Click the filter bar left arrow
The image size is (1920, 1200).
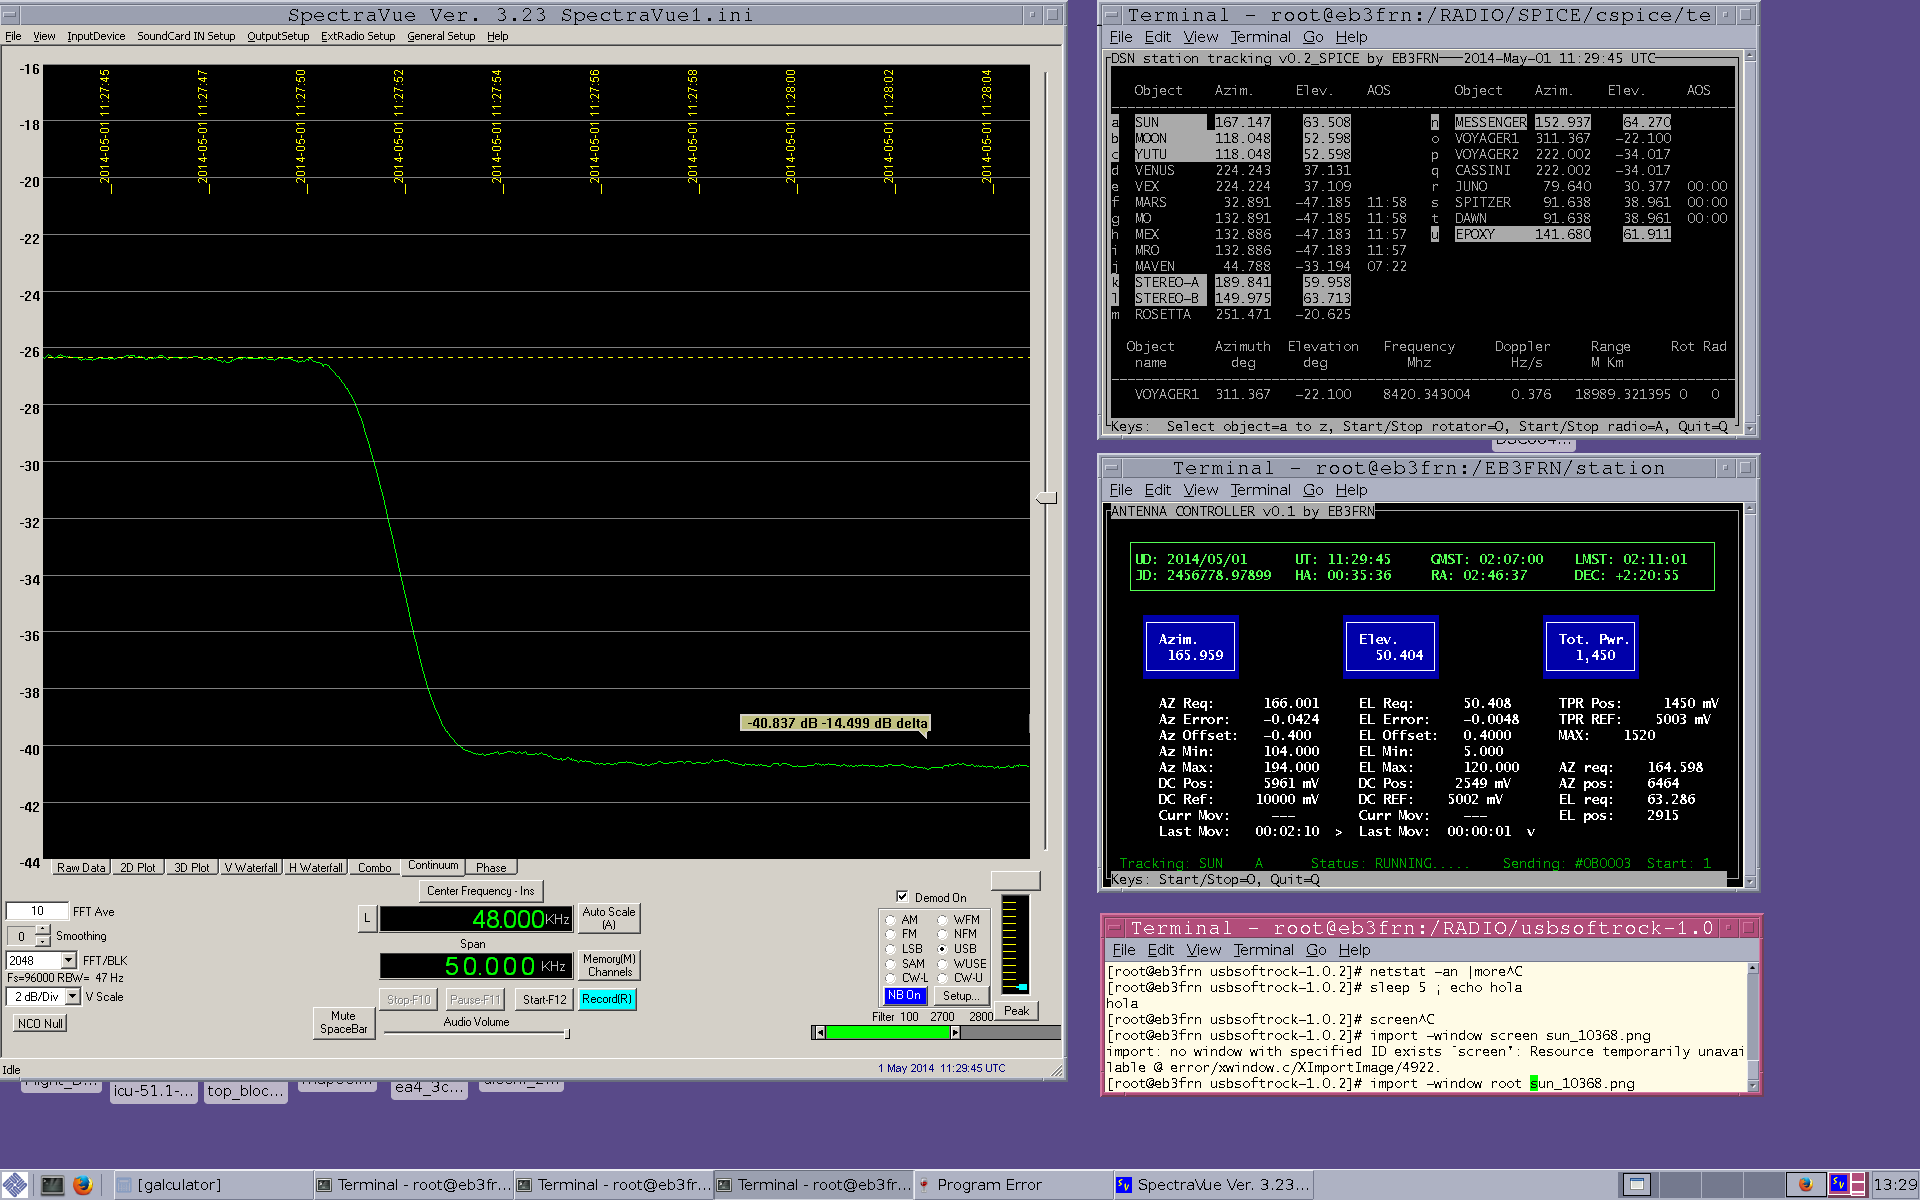820,1032
